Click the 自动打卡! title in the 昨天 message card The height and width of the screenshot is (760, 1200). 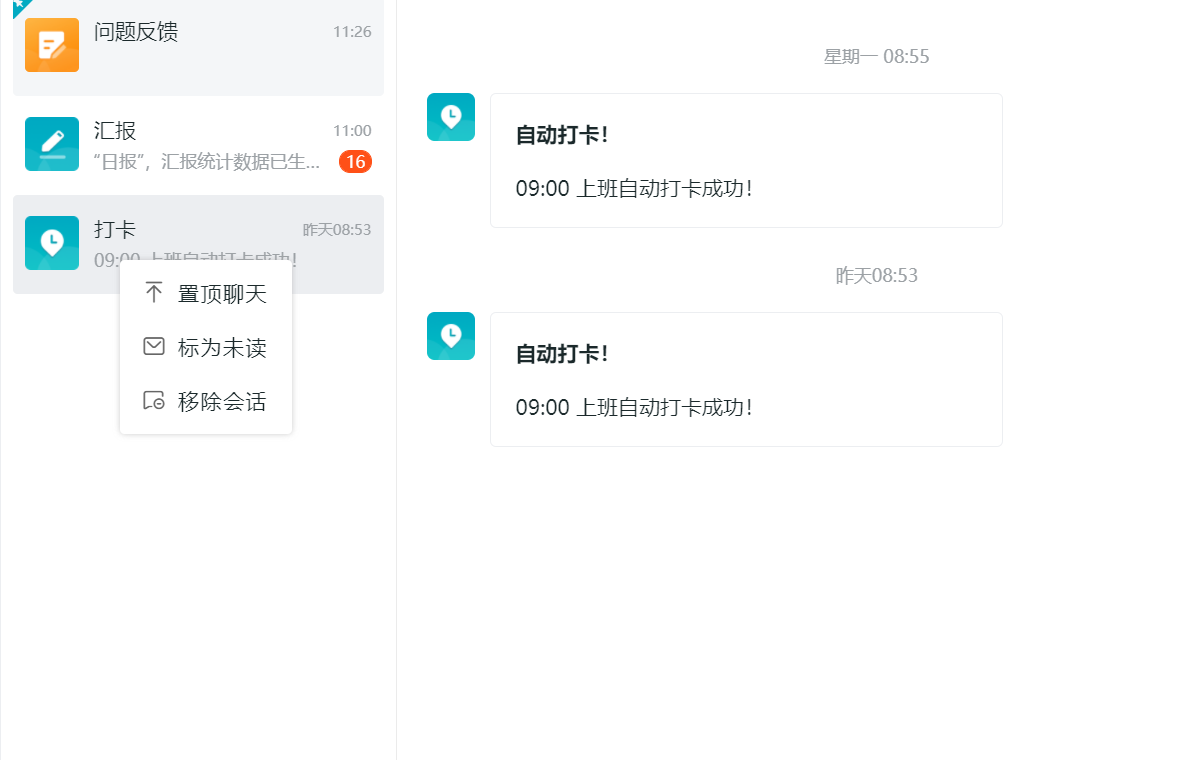point(562,354)
